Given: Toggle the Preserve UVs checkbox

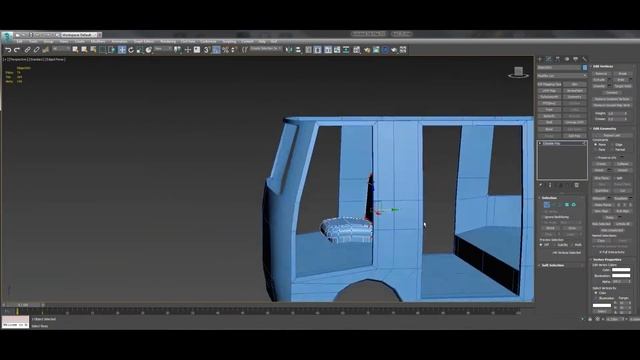Looking at the screenshot, I should click(x=596, y=158).
